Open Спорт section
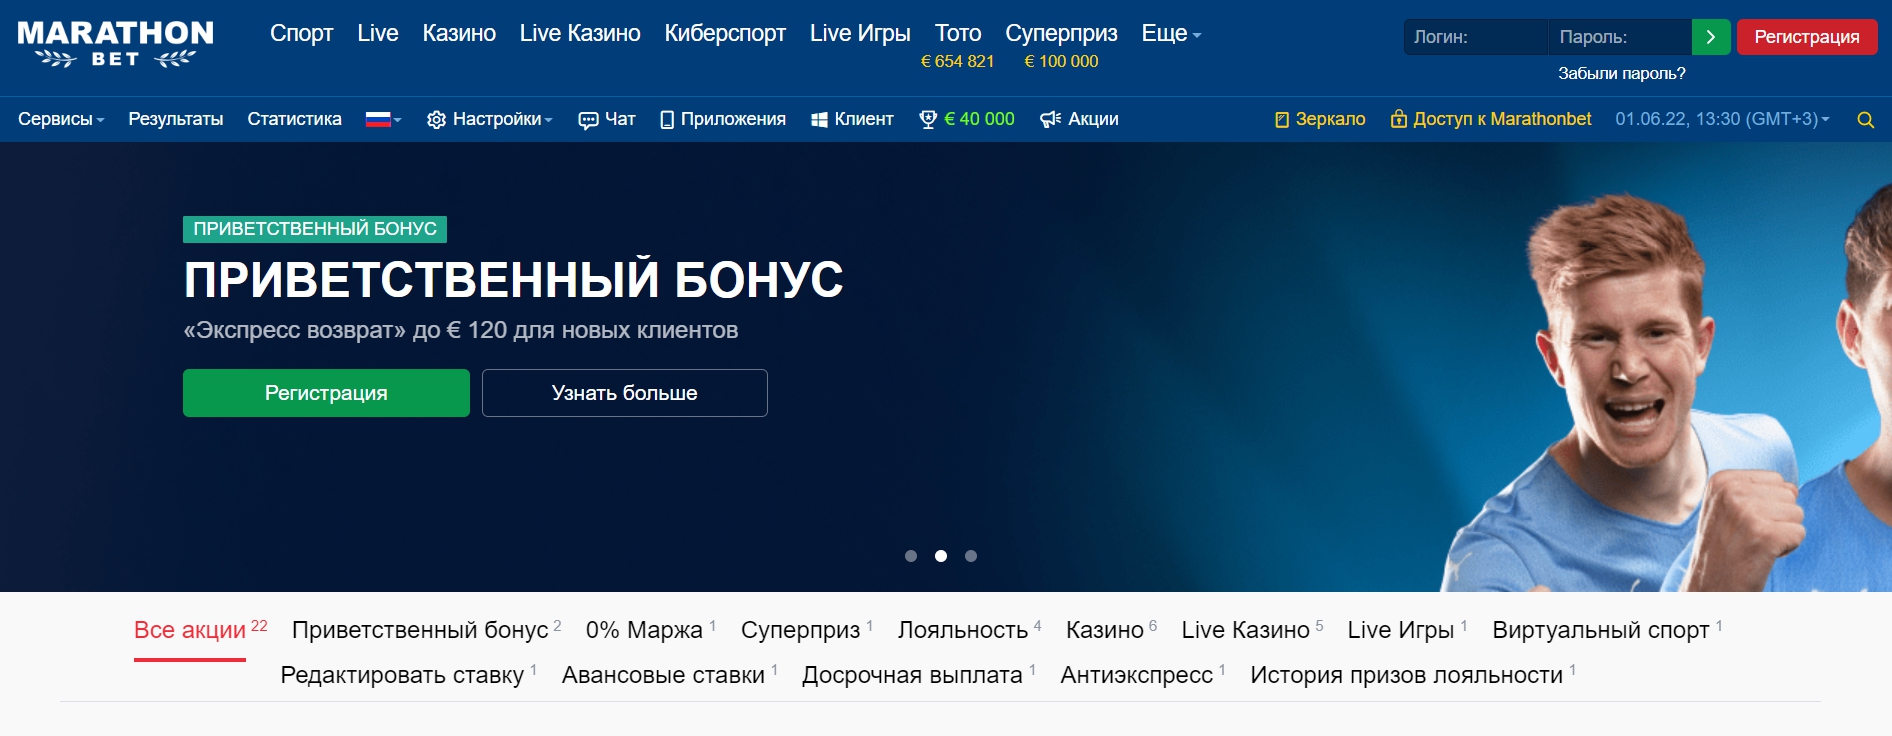This screenshot has width=1892, height=736. point(301,33)
